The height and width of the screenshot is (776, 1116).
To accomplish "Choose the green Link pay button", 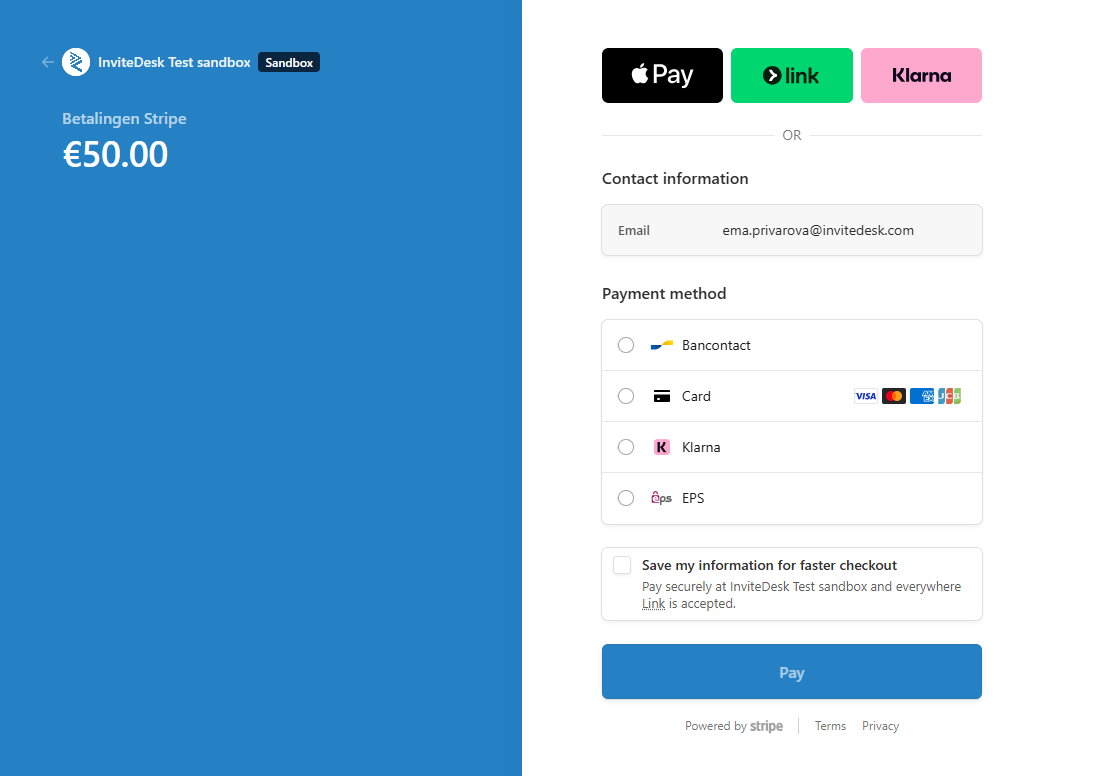I will pyautogui.click(x=791, y=75).
